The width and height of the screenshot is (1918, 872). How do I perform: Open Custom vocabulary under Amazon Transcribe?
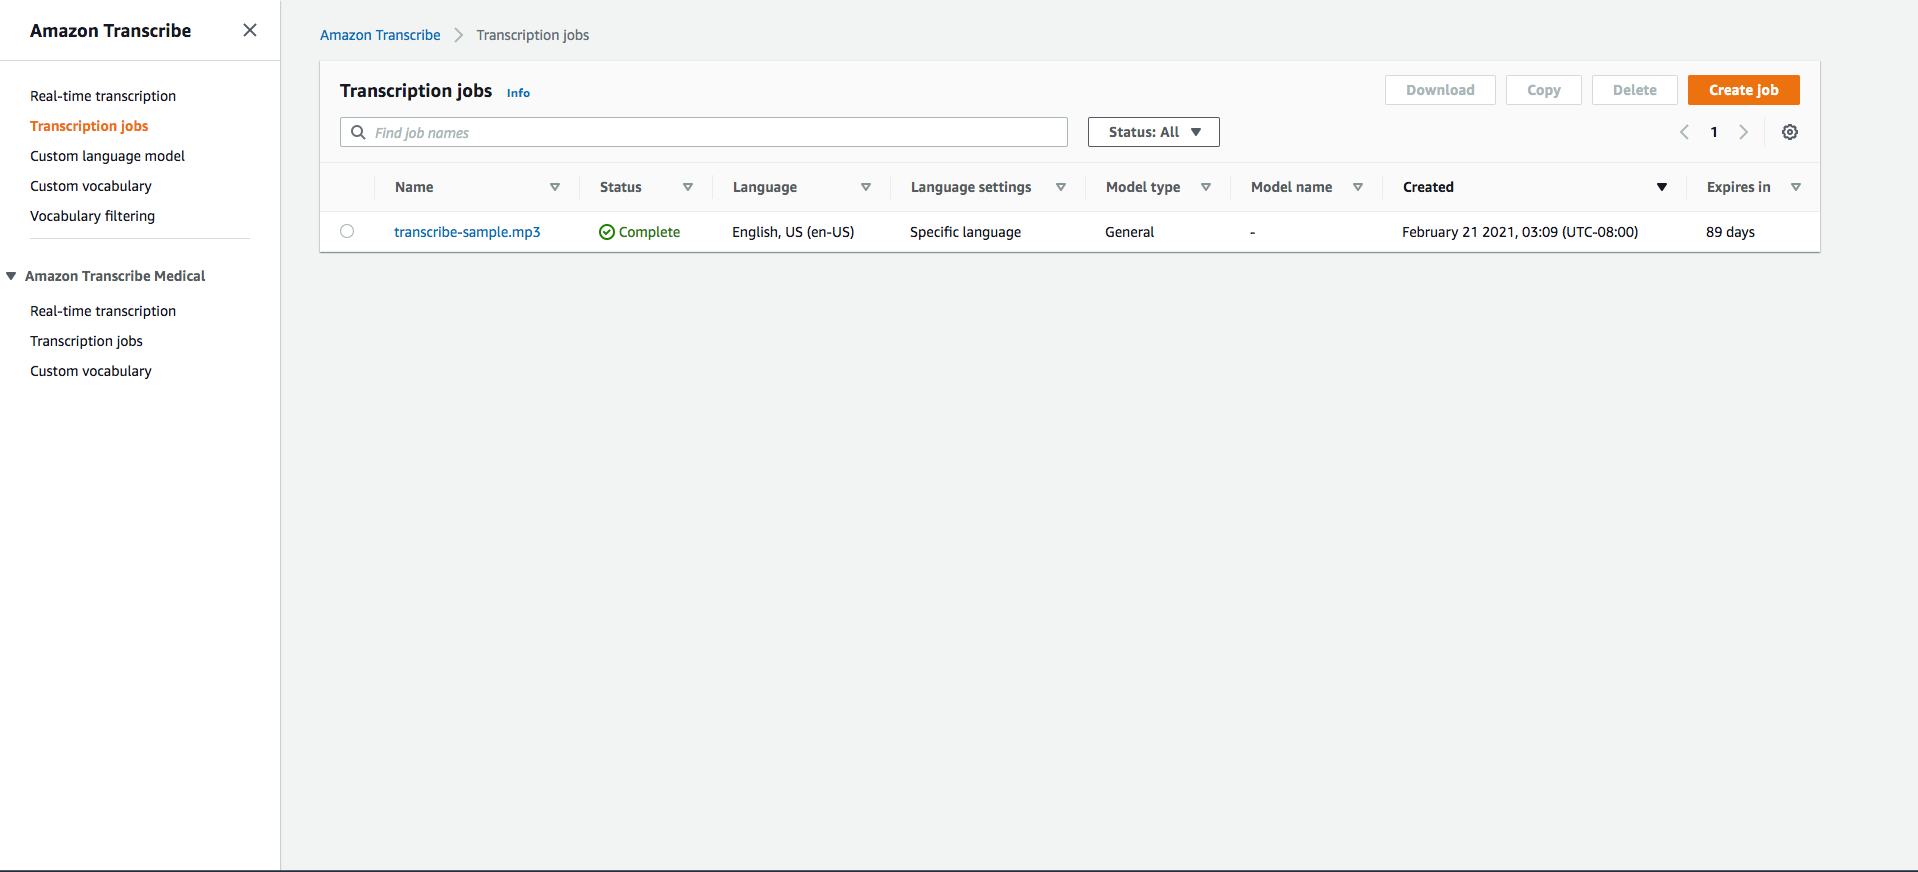click(91, 186)
